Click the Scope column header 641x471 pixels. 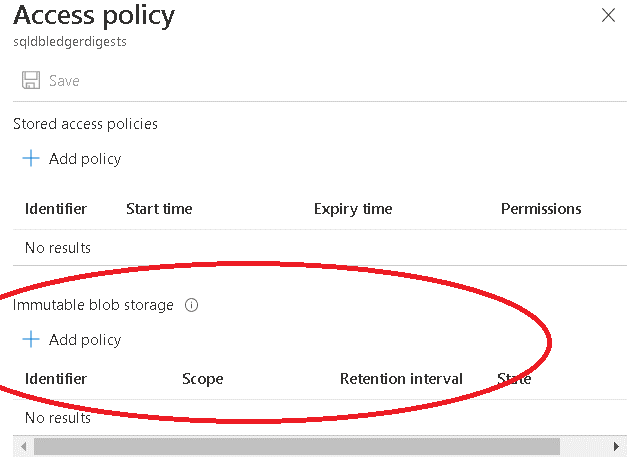click(x=202, y=379)
